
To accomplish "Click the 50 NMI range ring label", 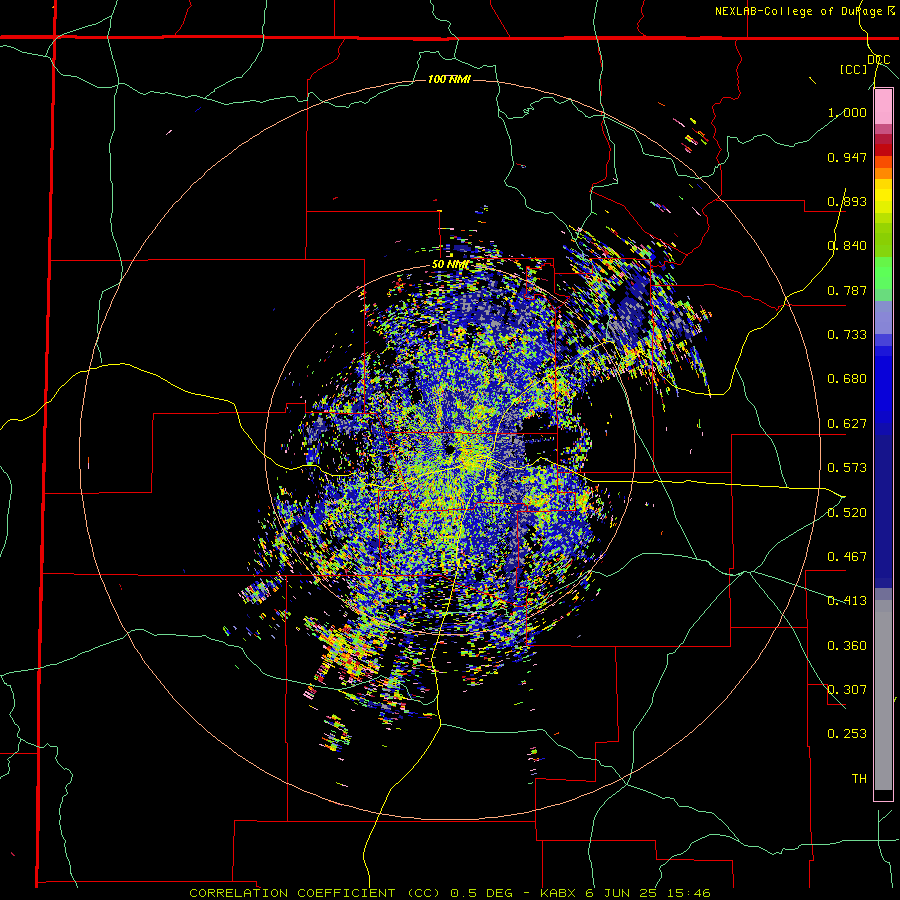I will coord(450,265).
